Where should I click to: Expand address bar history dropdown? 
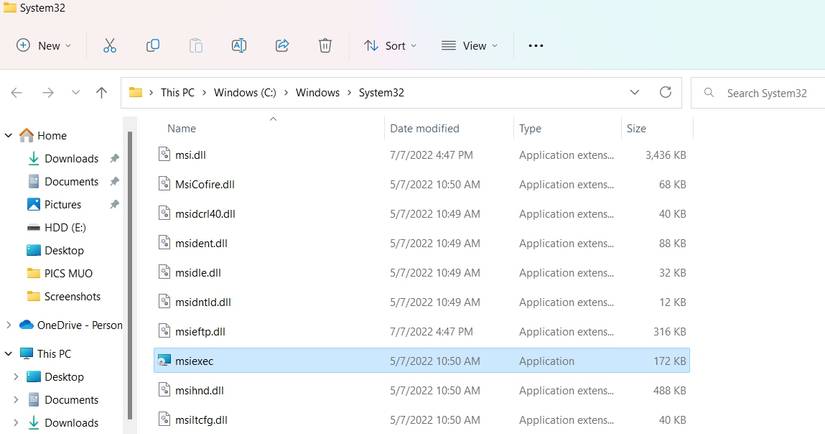pos(635,93)
